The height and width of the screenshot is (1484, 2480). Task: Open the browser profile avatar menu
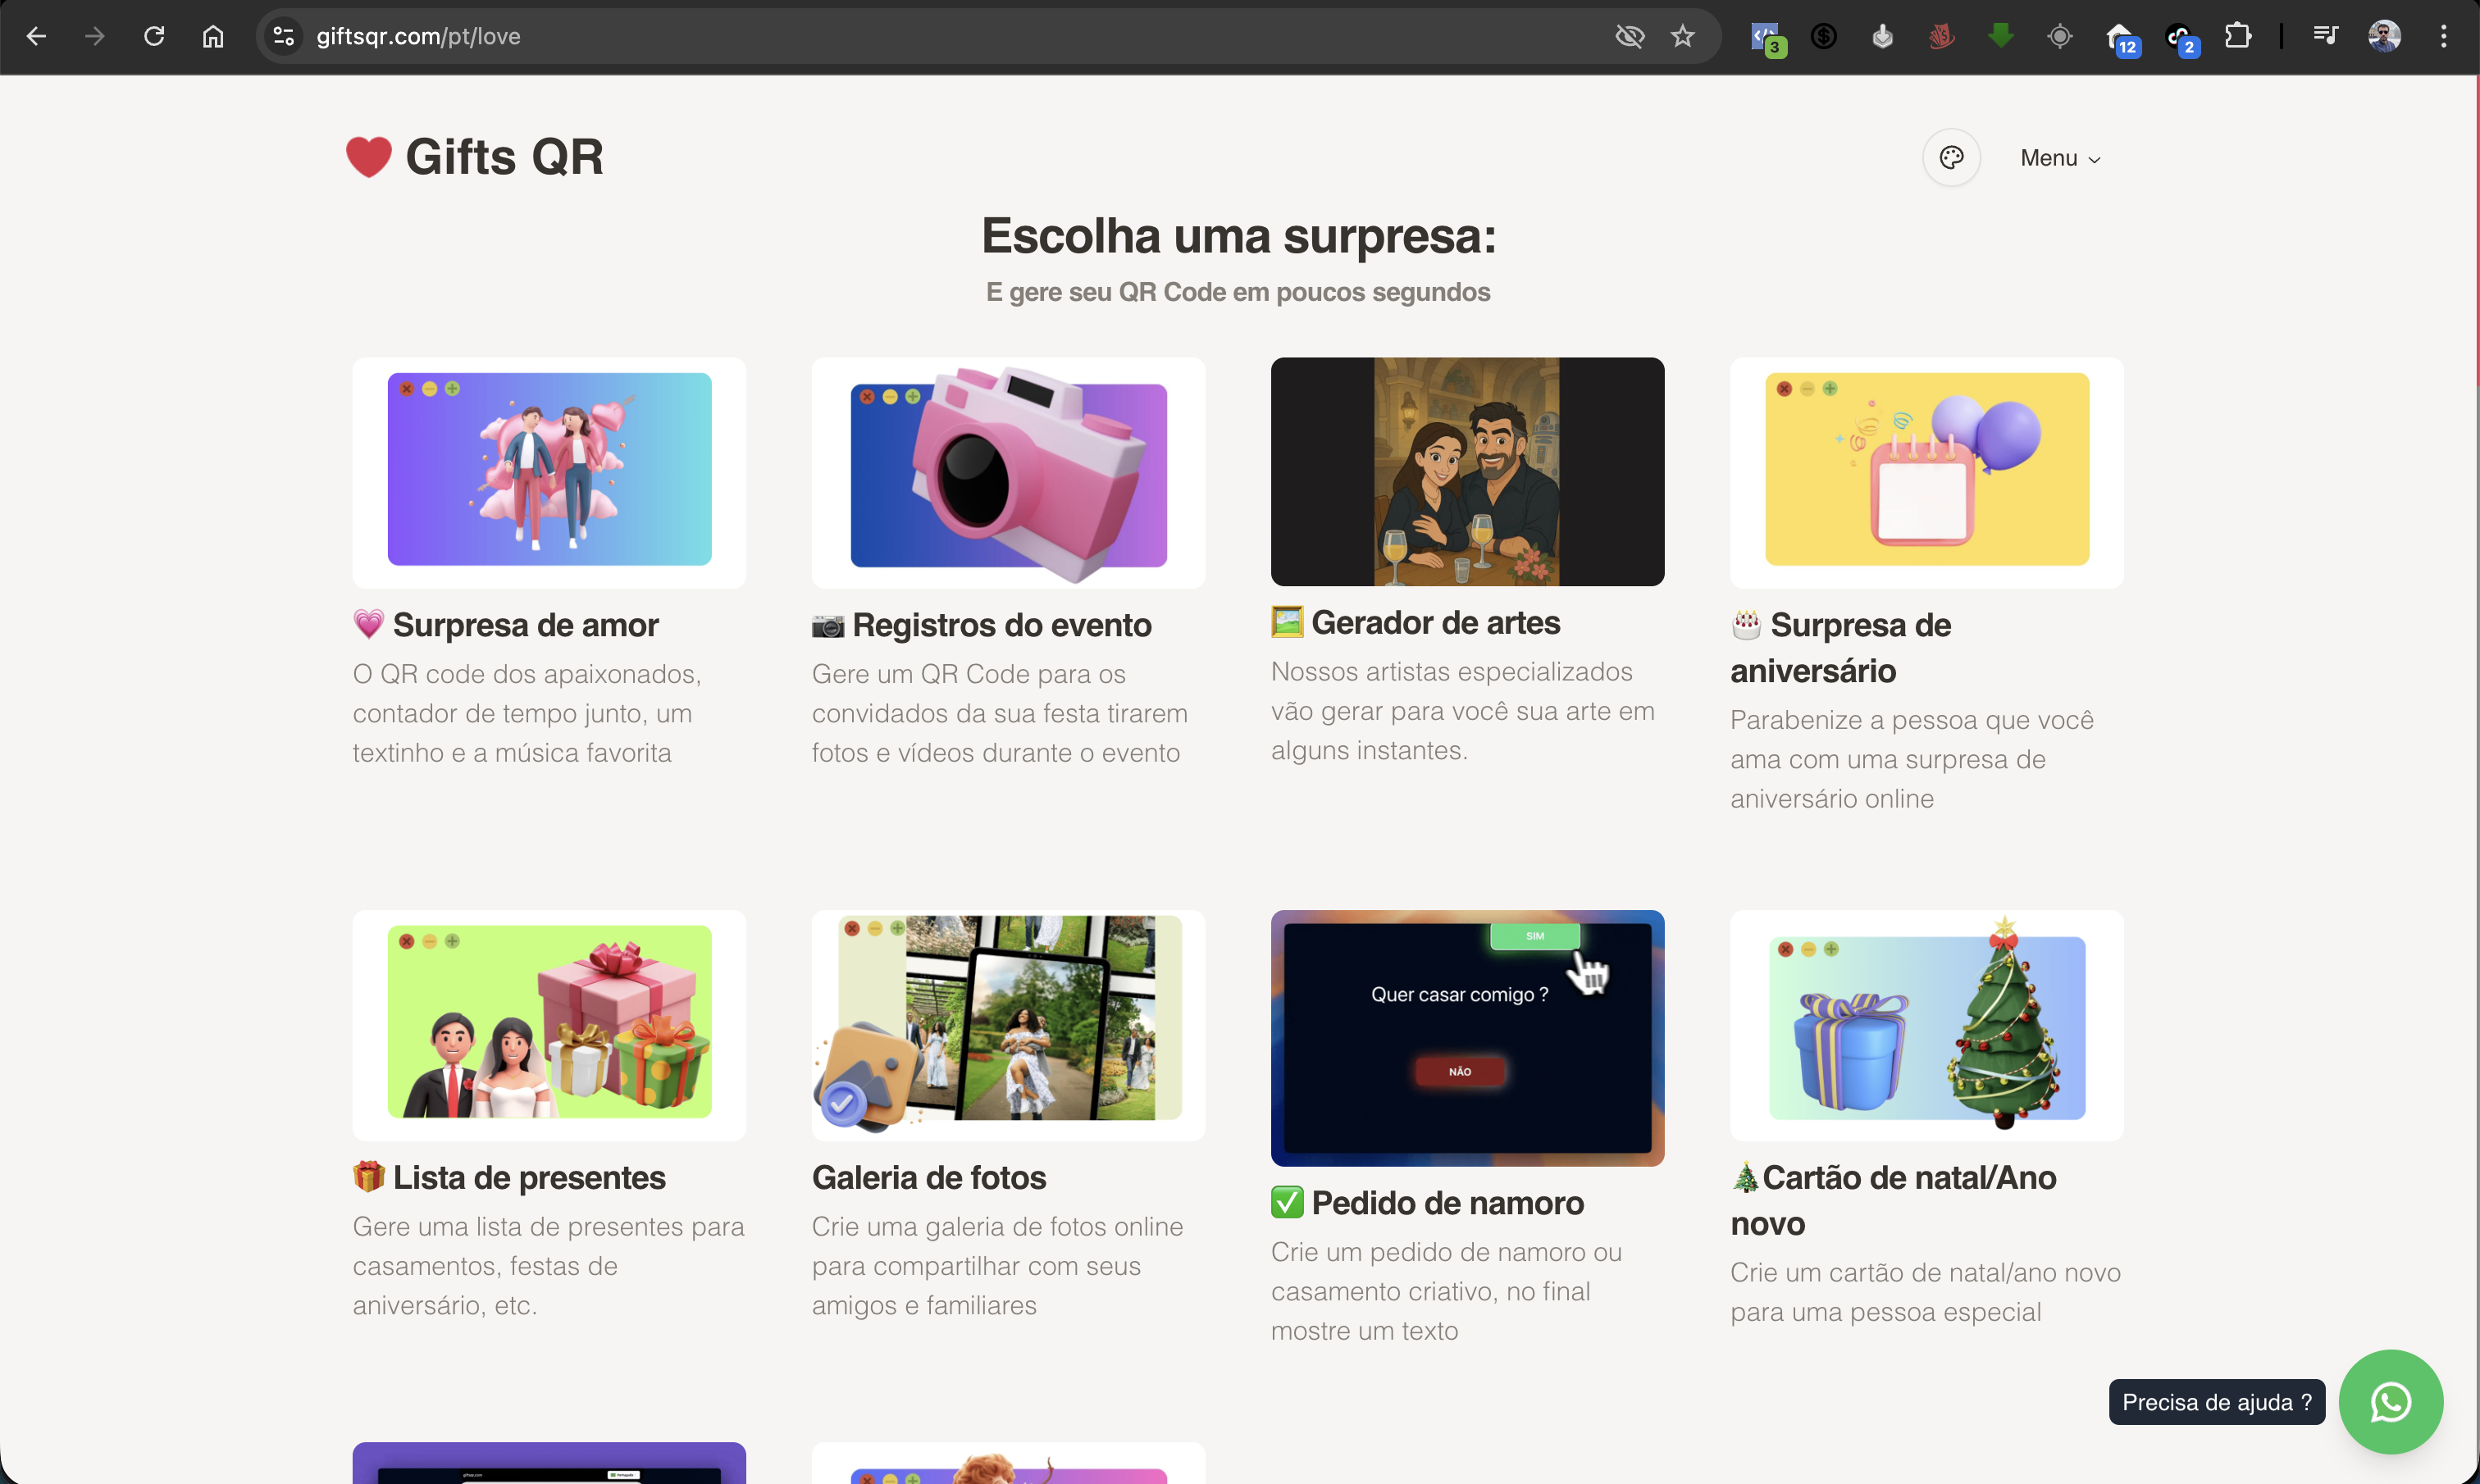click(2384, 37)
